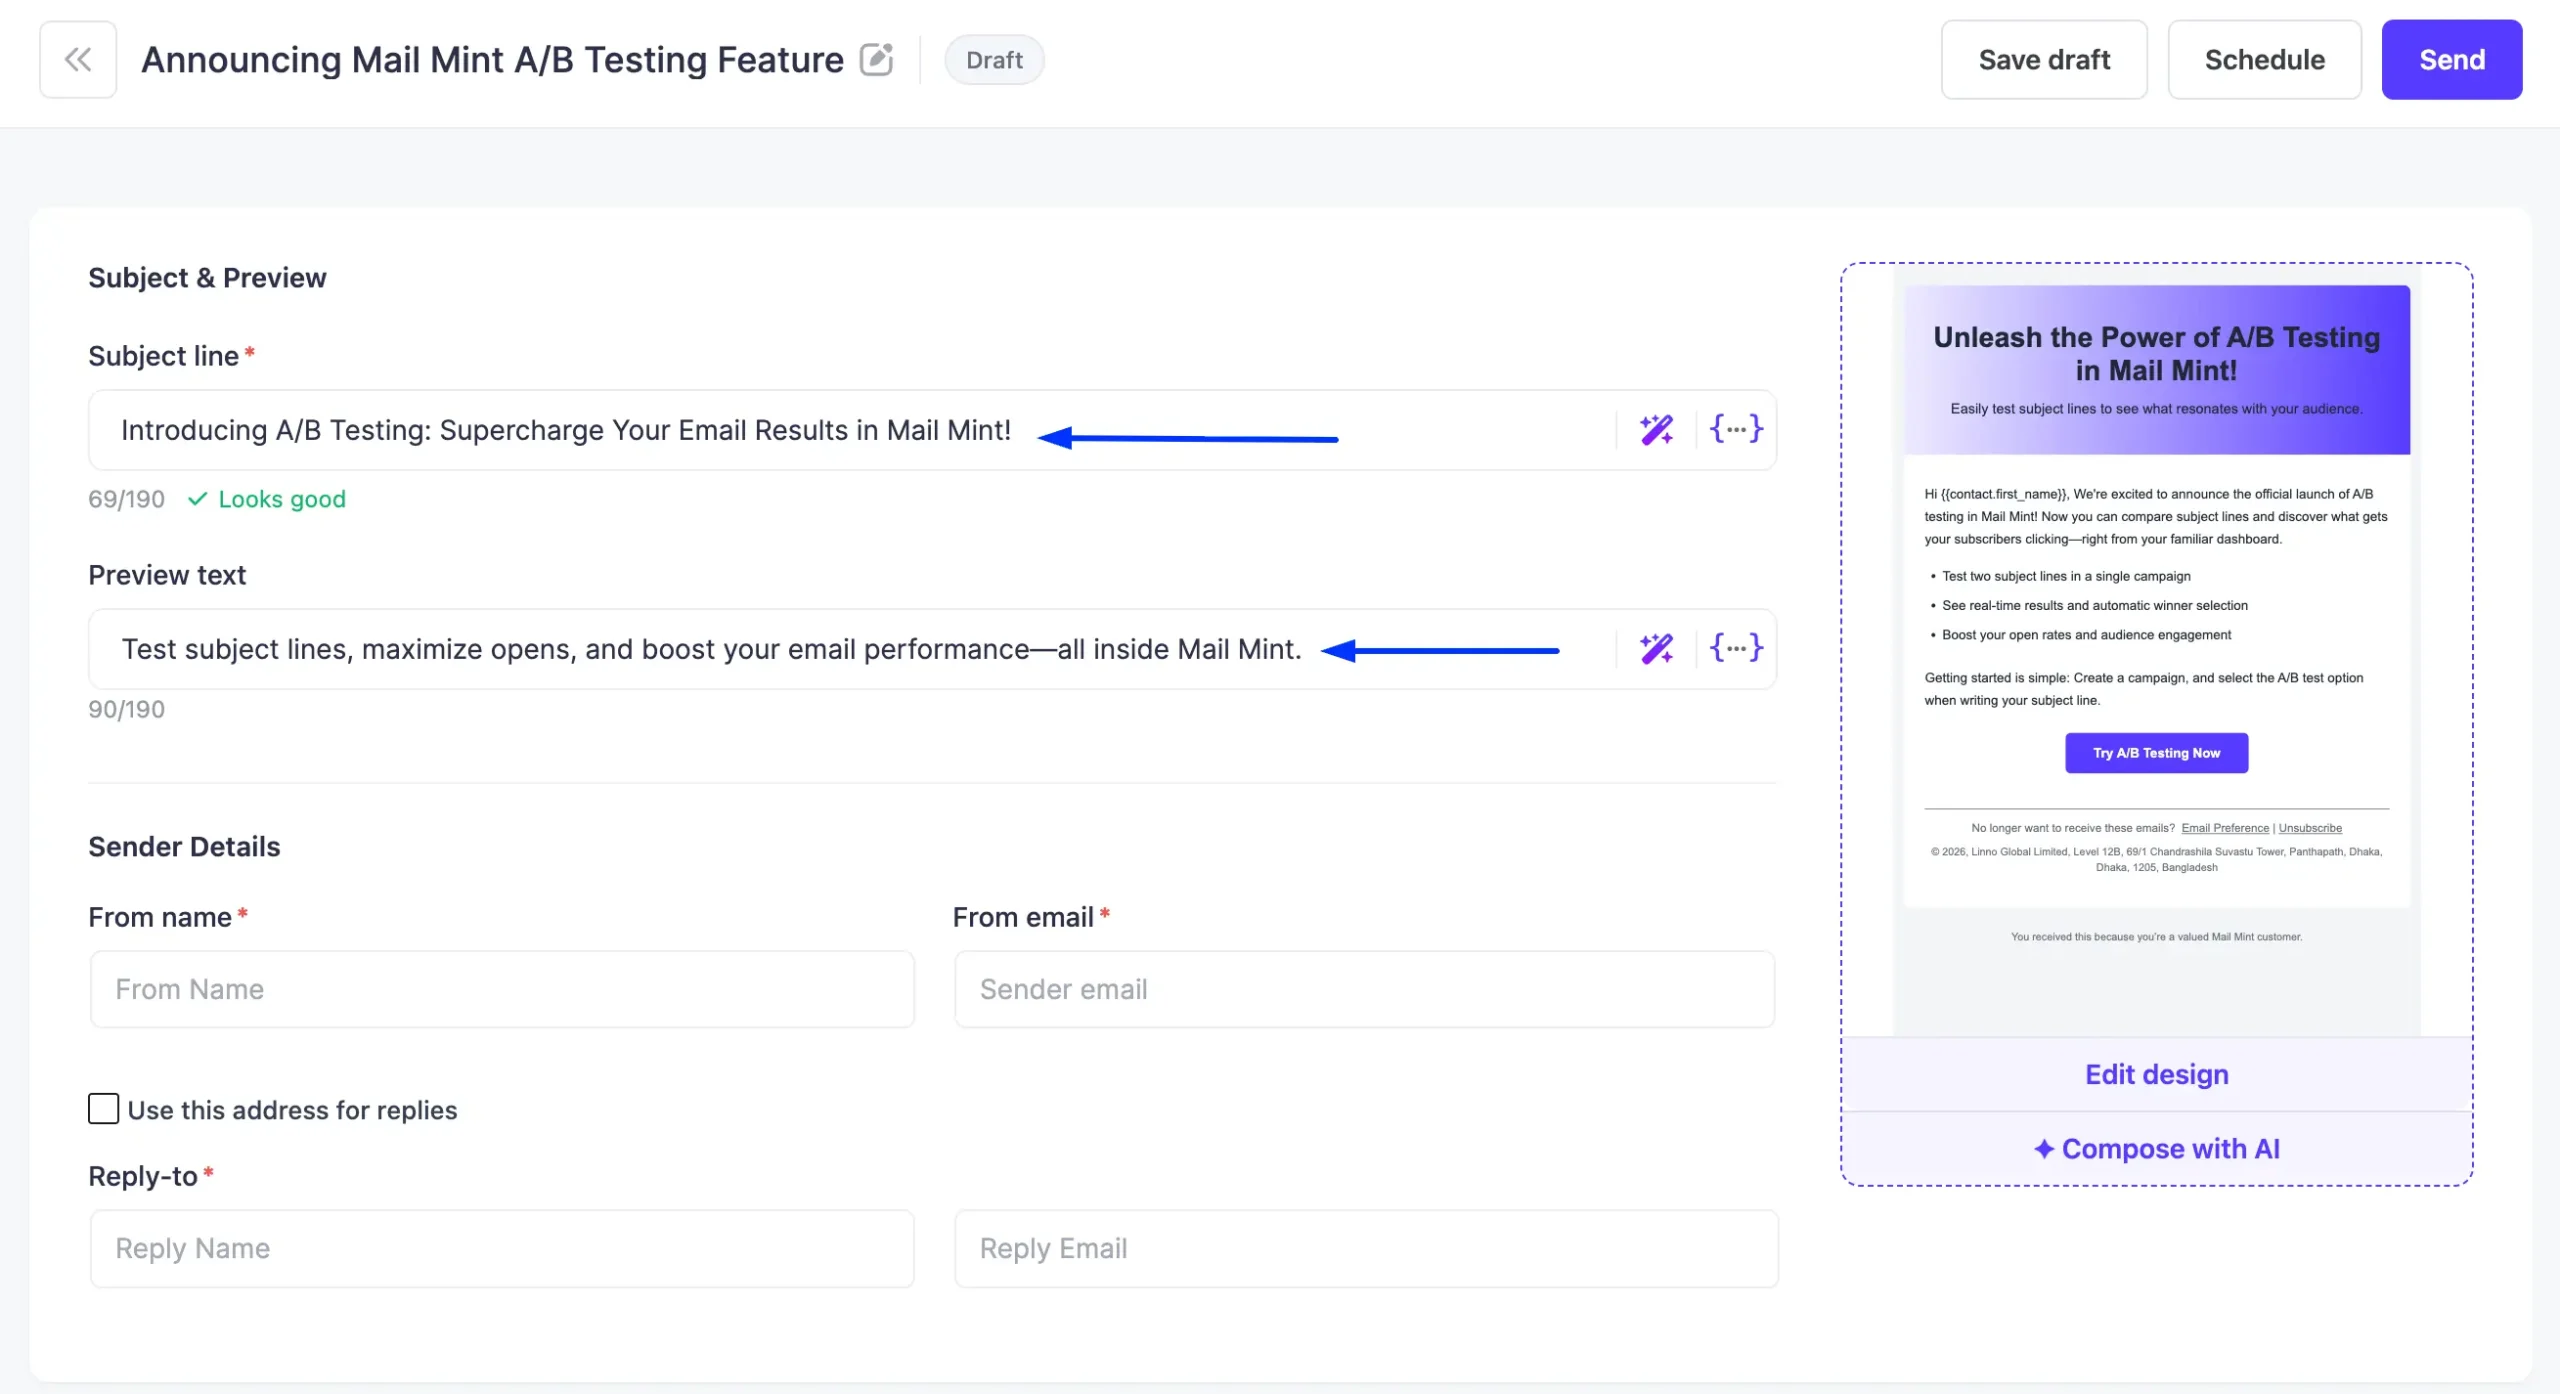Edit the campaign title with pencil icon
Viewport: 2560px width, 1394px height.
tap(876, 60)
